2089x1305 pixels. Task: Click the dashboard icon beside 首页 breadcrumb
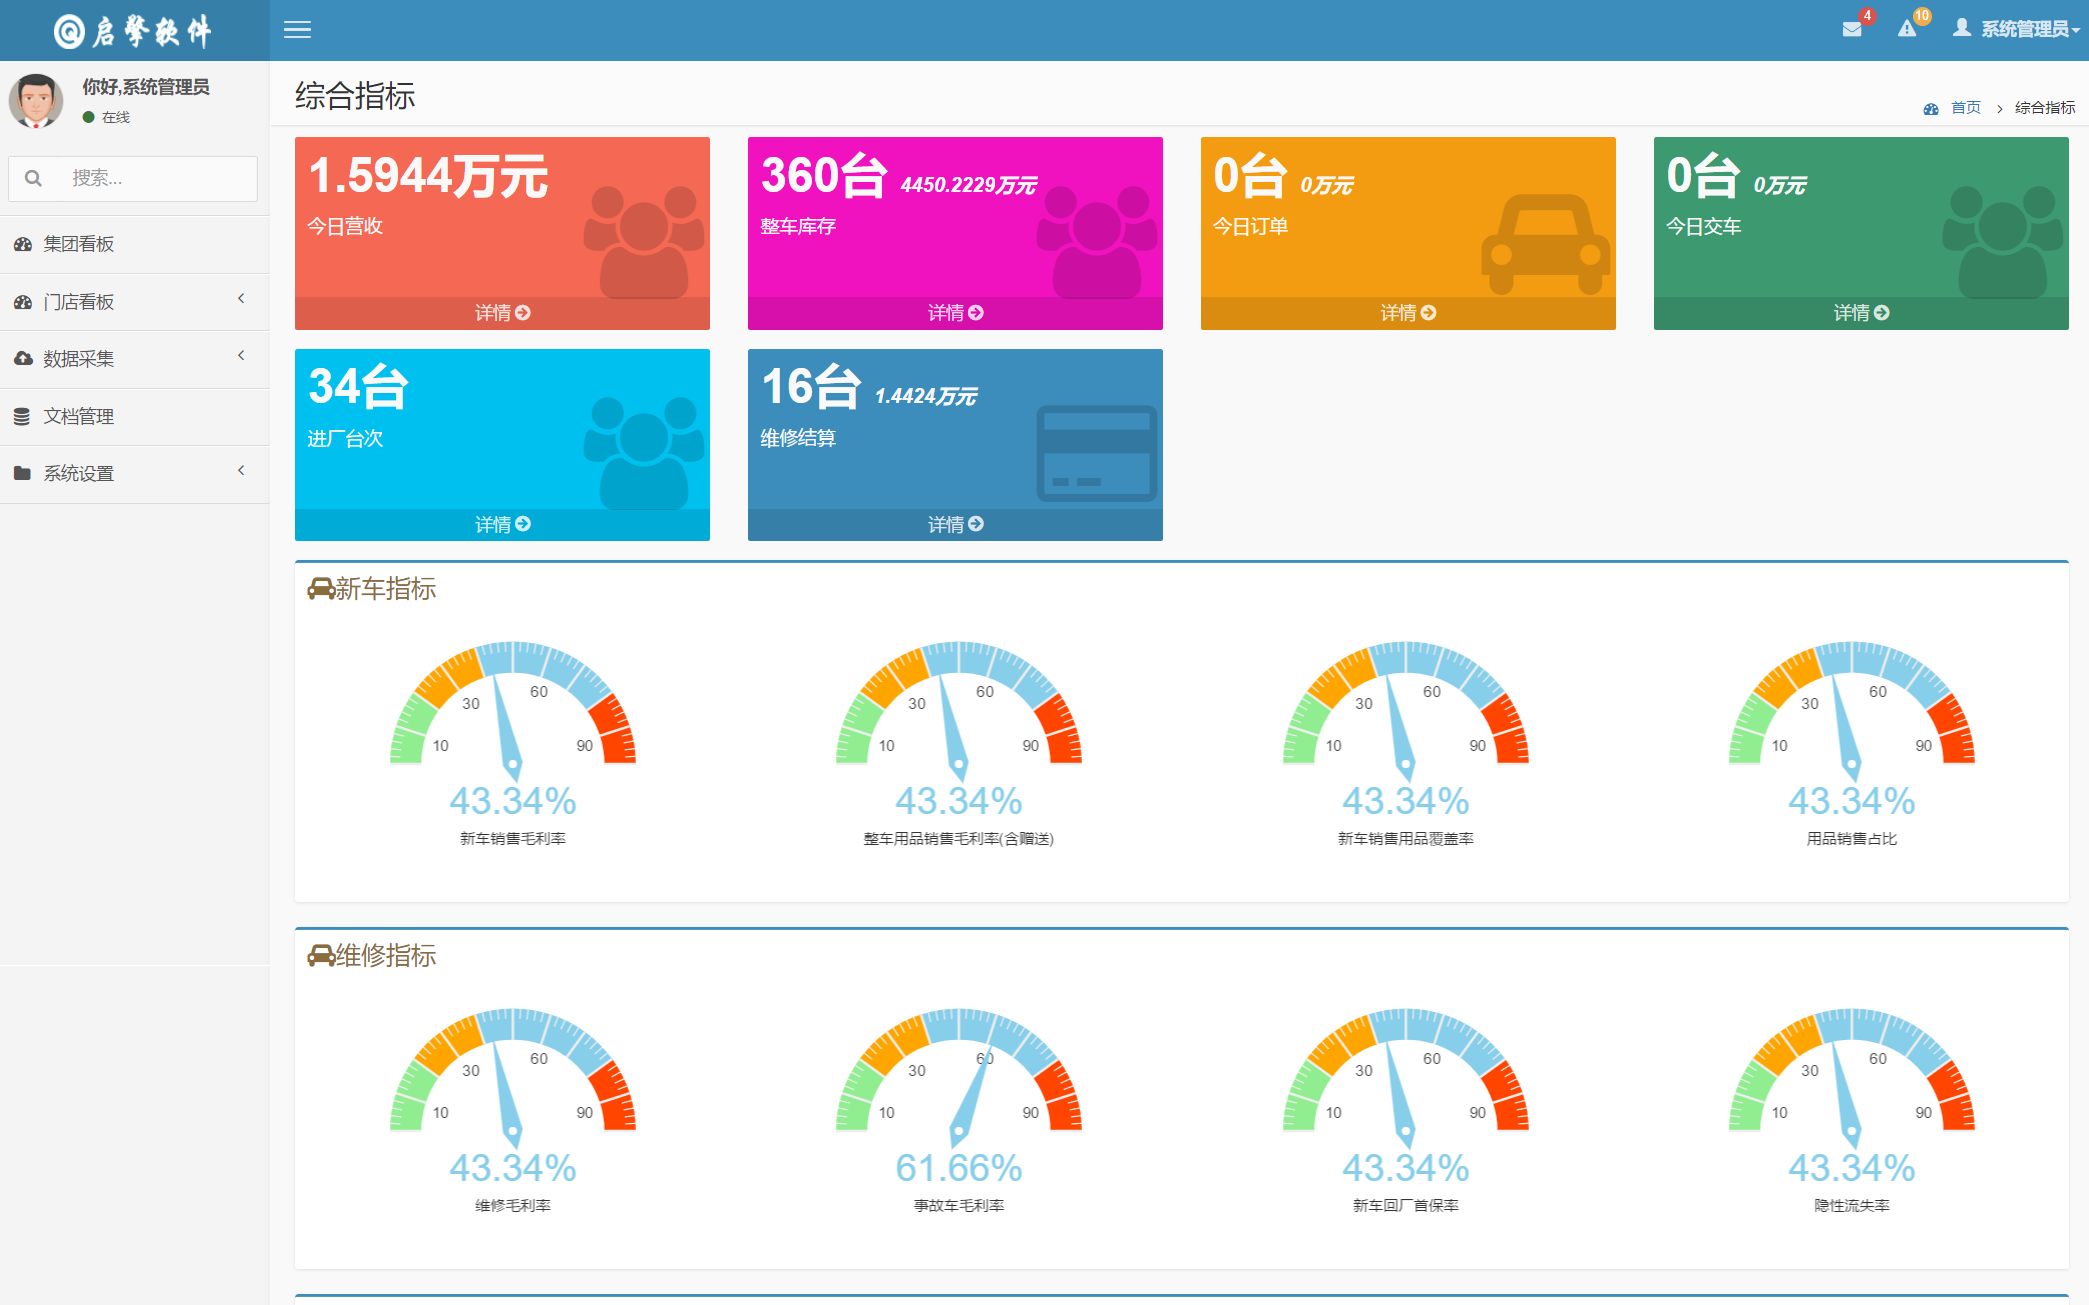click(1930, 108)
